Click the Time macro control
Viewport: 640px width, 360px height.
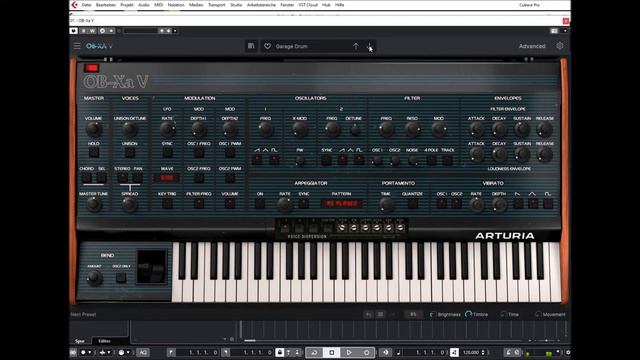click(509, 314)
